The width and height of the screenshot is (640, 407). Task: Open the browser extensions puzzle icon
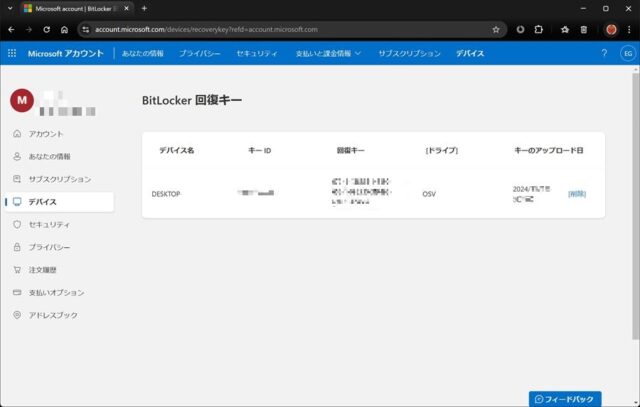(x=539, y=29)
